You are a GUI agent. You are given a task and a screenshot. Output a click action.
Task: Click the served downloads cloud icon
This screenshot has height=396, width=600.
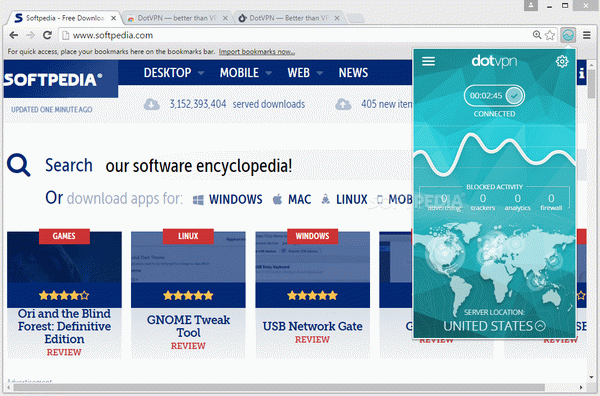click(152, 104)
